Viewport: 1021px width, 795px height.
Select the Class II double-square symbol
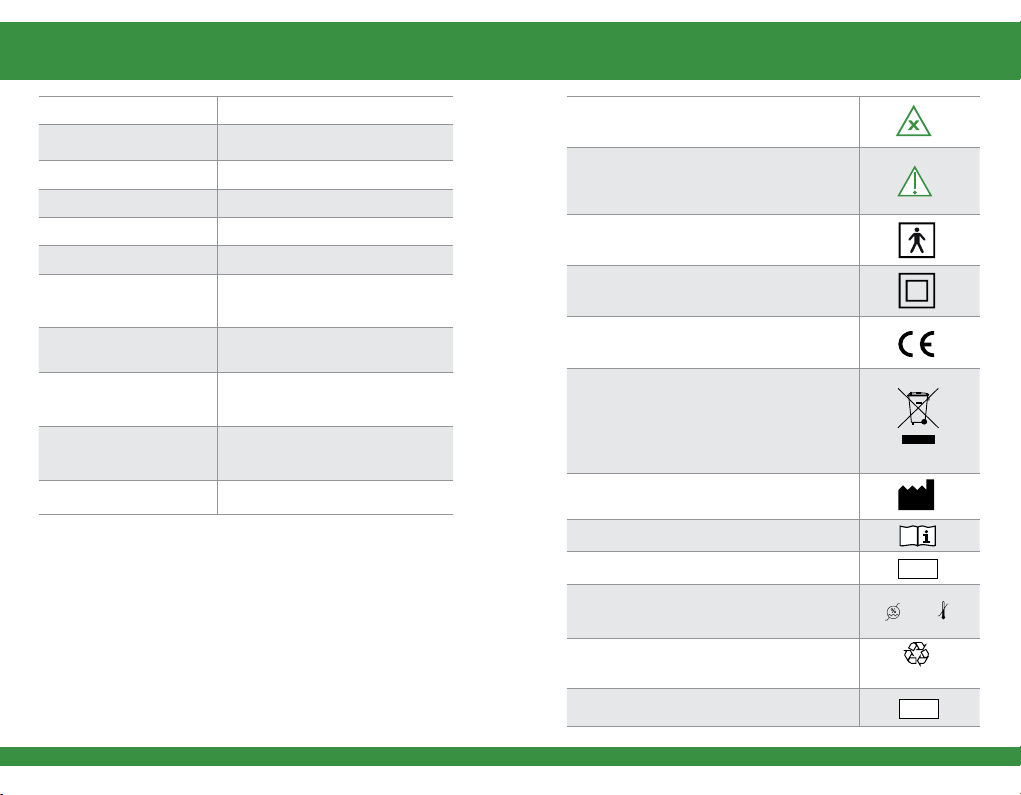(x=917, y=290)
